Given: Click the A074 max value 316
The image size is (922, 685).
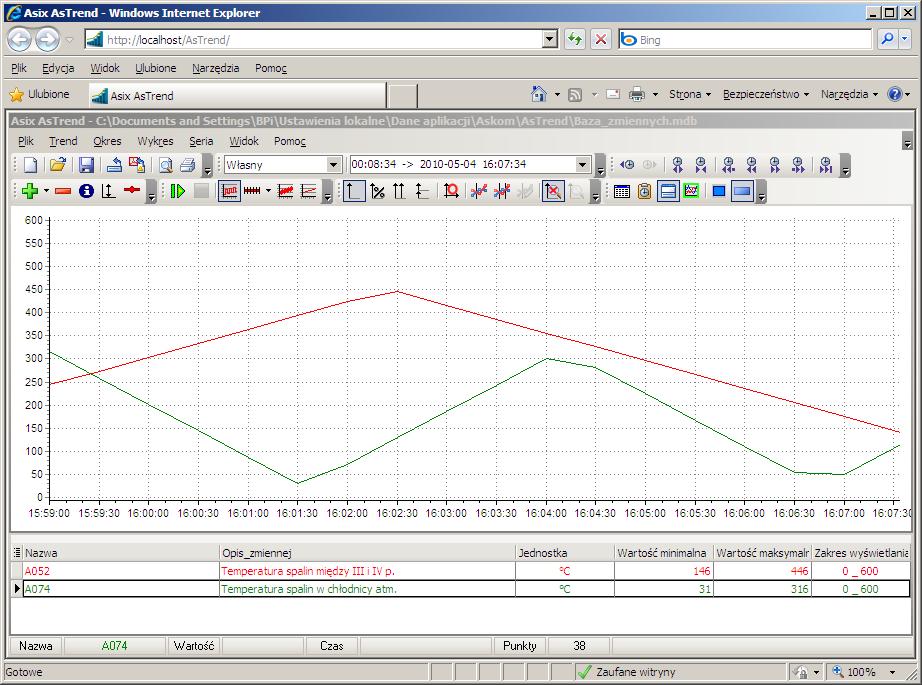Looking at the screenshot, I should coord(762,589).
